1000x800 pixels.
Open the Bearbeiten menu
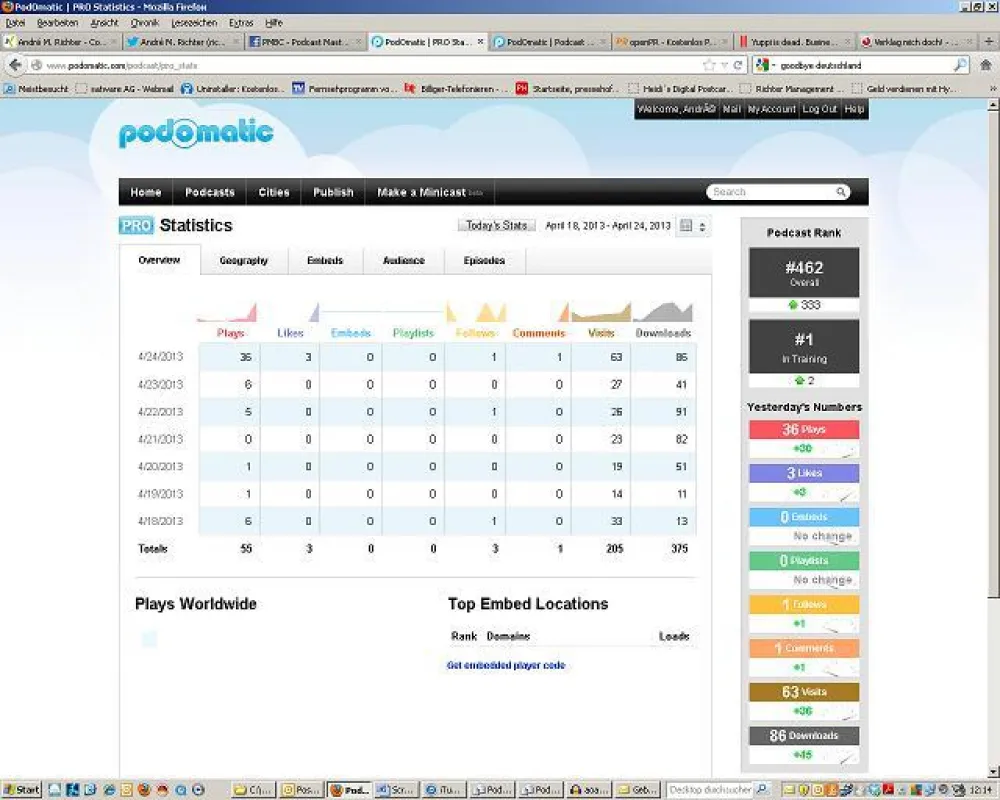[57, 23]
